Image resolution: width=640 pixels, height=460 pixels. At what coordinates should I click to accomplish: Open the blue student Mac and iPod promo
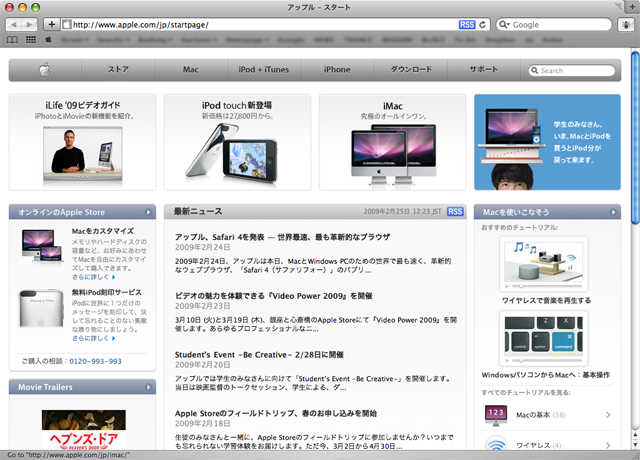pyautogui.click(x=547, y=142)
